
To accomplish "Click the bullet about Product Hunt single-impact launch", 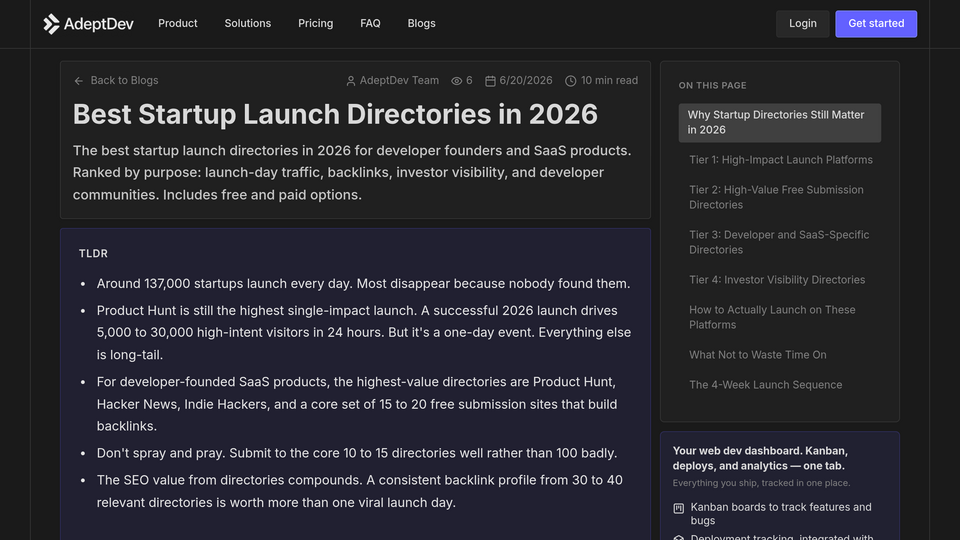I will click(364, 332).
